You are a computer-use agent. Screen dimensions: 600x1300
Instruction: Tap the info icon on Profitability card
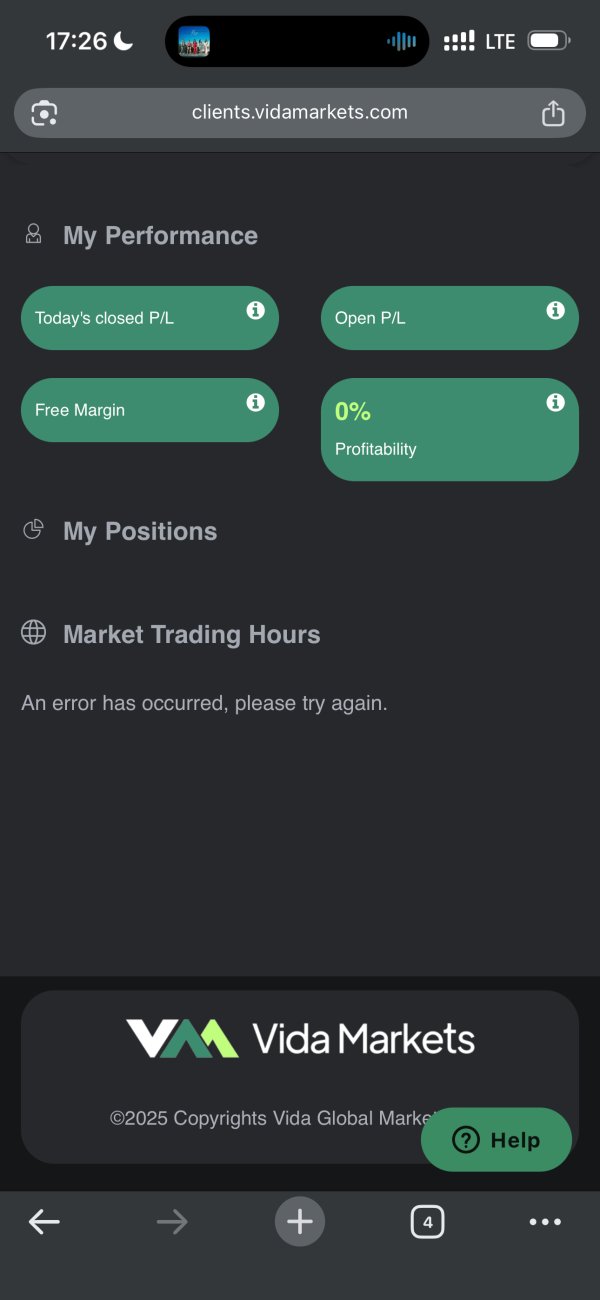555,403
